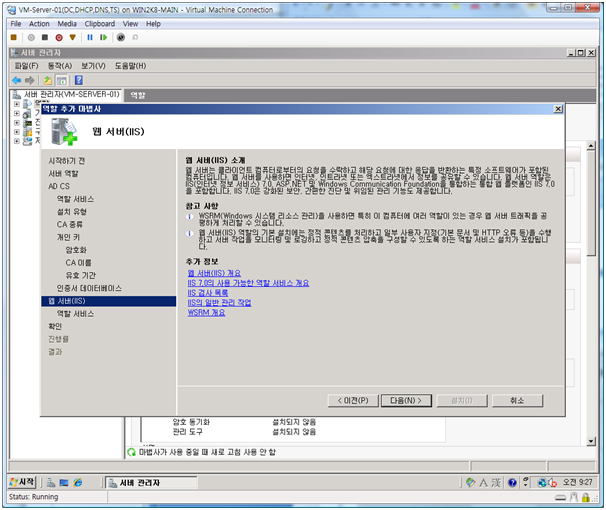The height and width of the screenshot is (510, 606).
Task: Open the File menu of VM Connection
Action: (16, 24)
